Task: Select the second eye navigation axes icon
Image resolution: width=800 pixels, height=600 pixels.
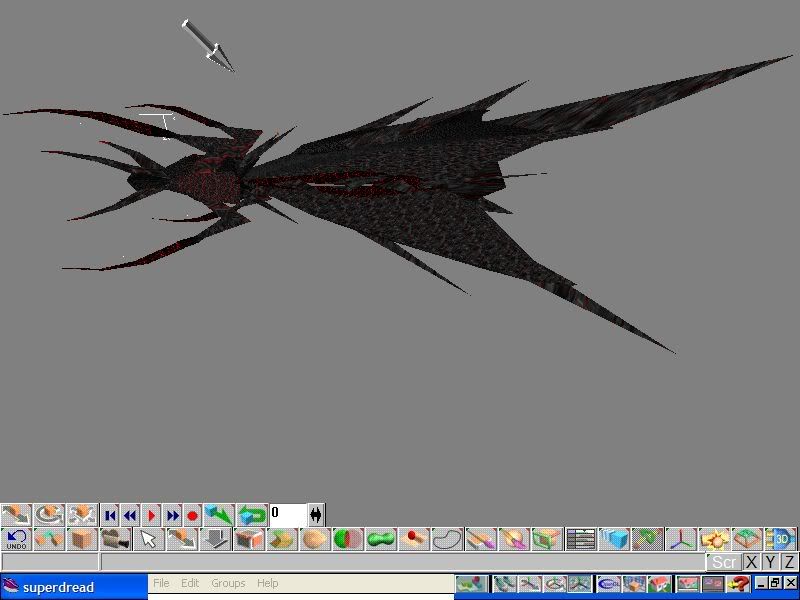Action: 530,584
